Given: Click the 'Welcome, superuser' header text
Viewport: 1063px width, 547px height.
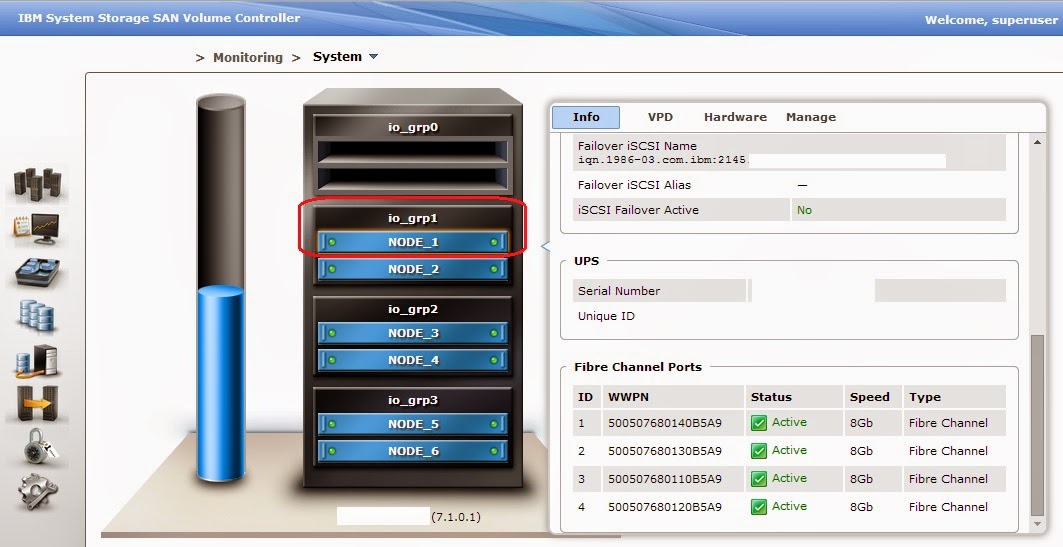Looking at the screenshot, I should 991,20.
